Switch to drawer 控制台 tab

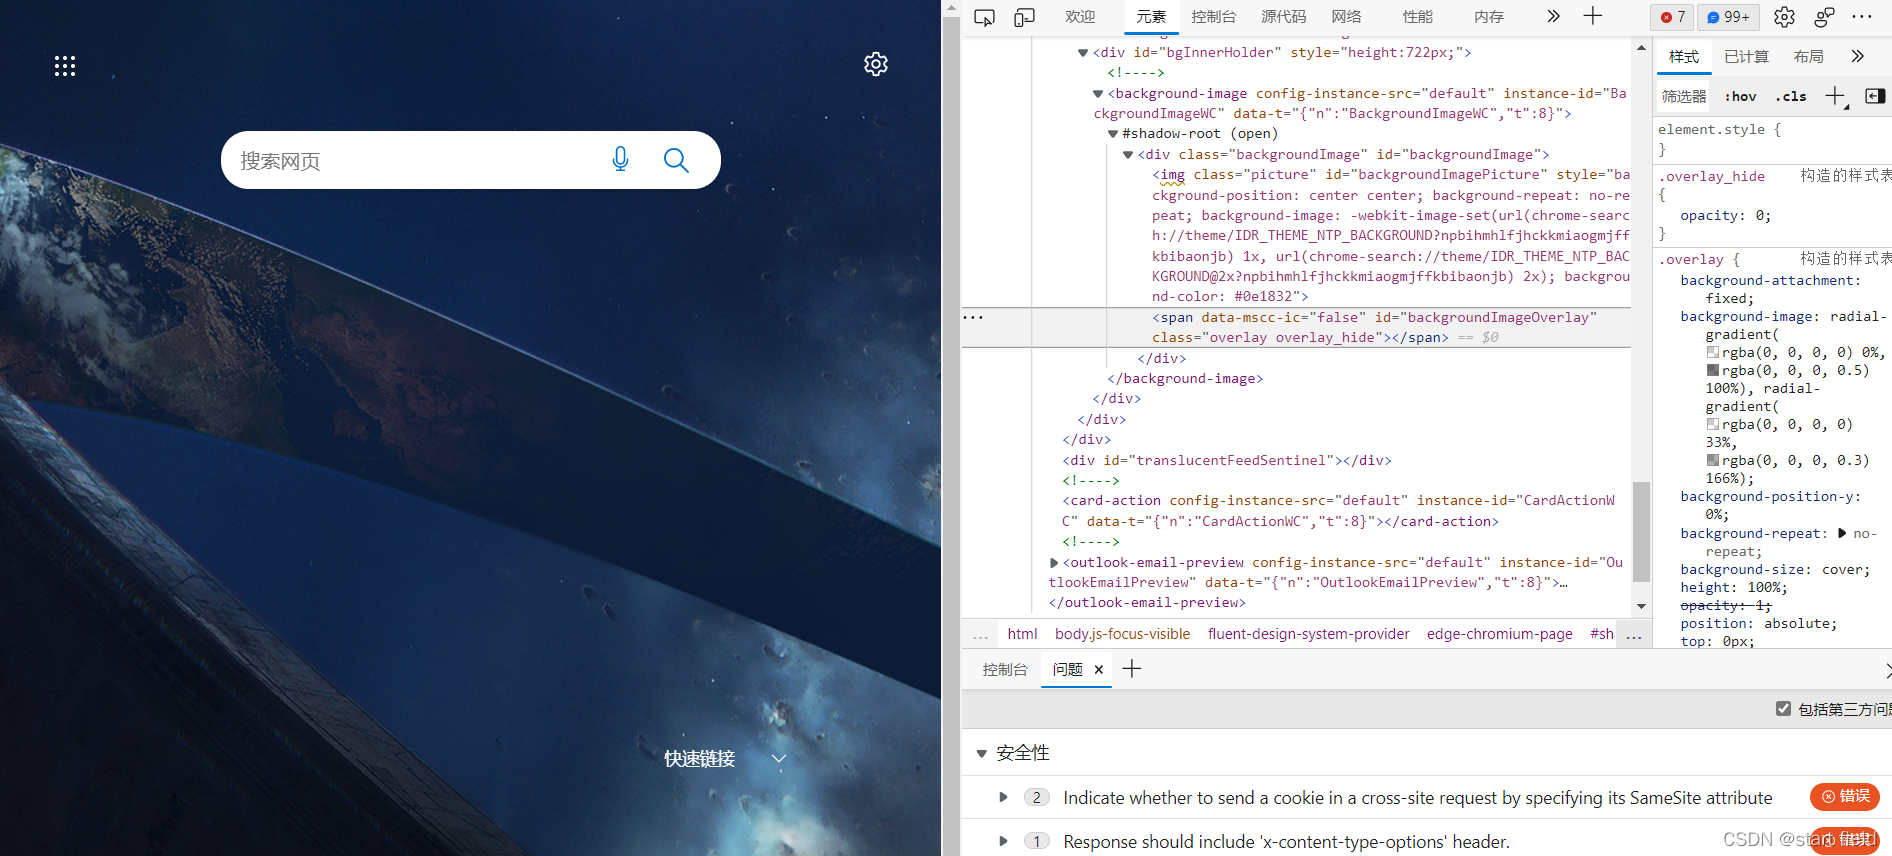(1005, 670)
